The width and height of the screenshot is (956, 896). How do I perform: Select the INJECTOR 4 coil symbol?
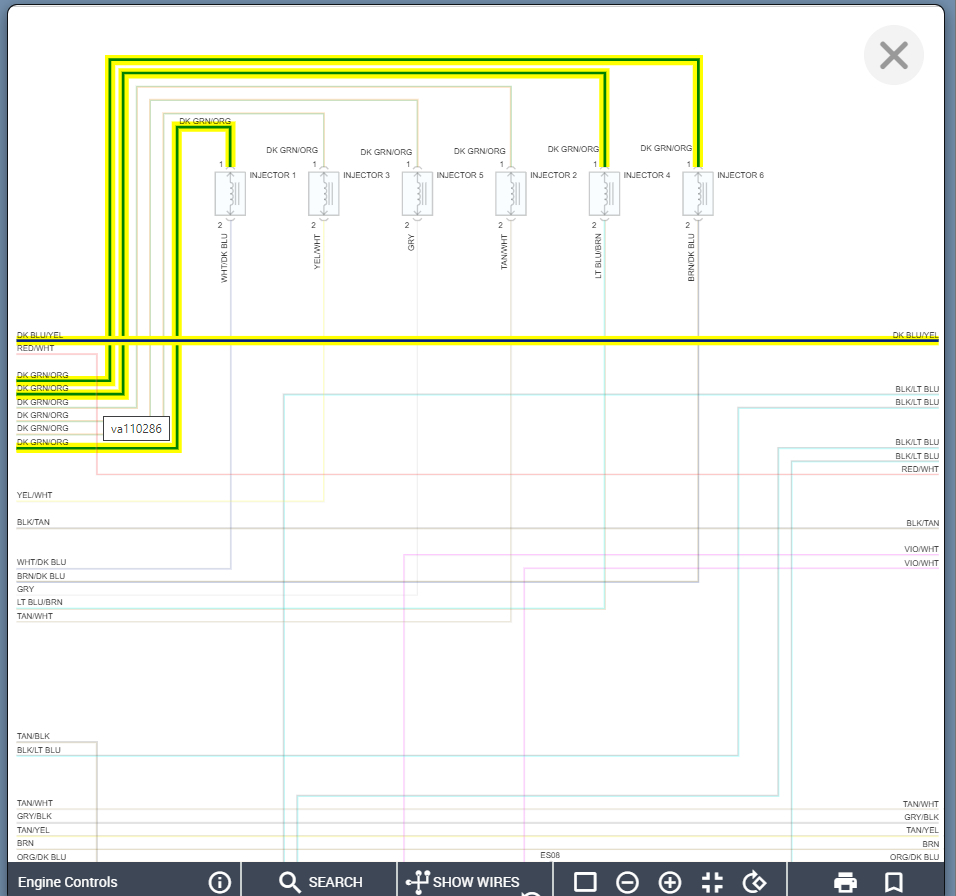(605, 194)
